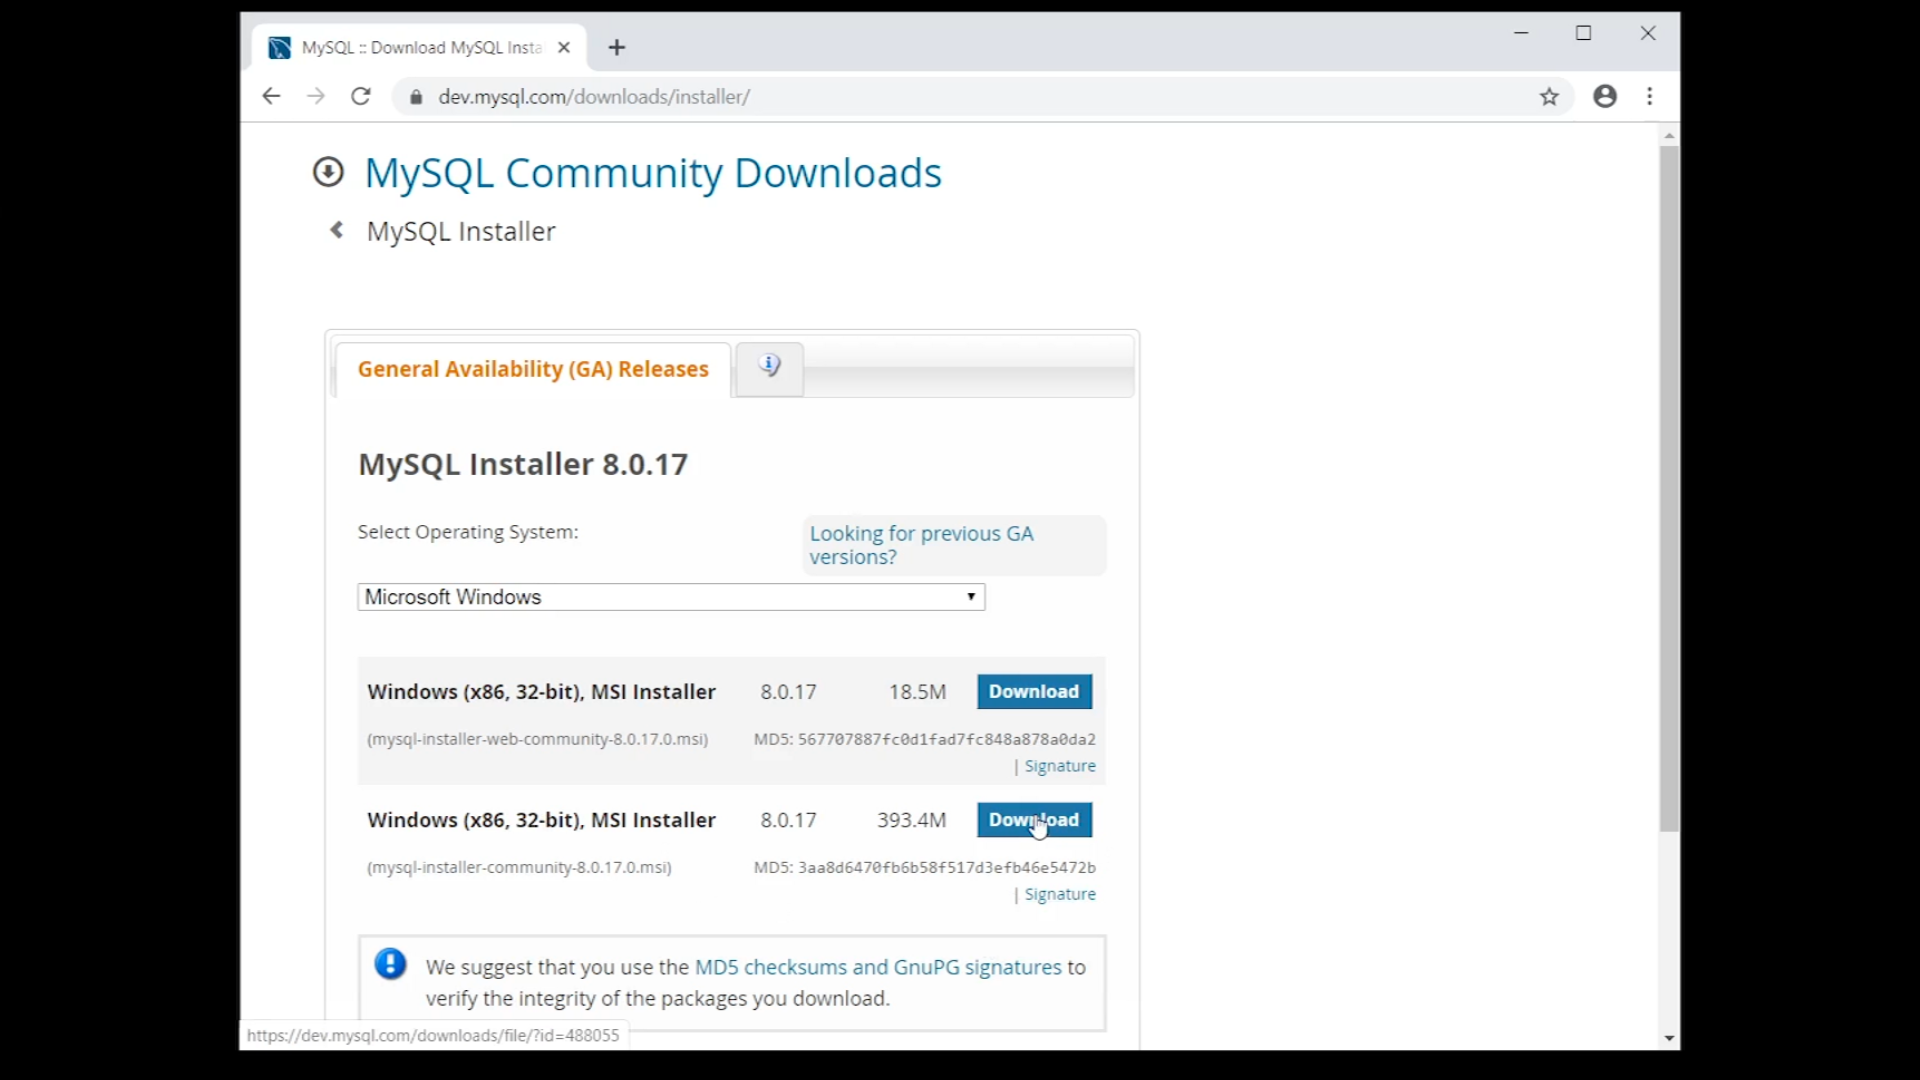The width and height of the screenshot is (1920, 1080).
Task: Download the 18.5M web installer
Action: (x=1034, y=692)
